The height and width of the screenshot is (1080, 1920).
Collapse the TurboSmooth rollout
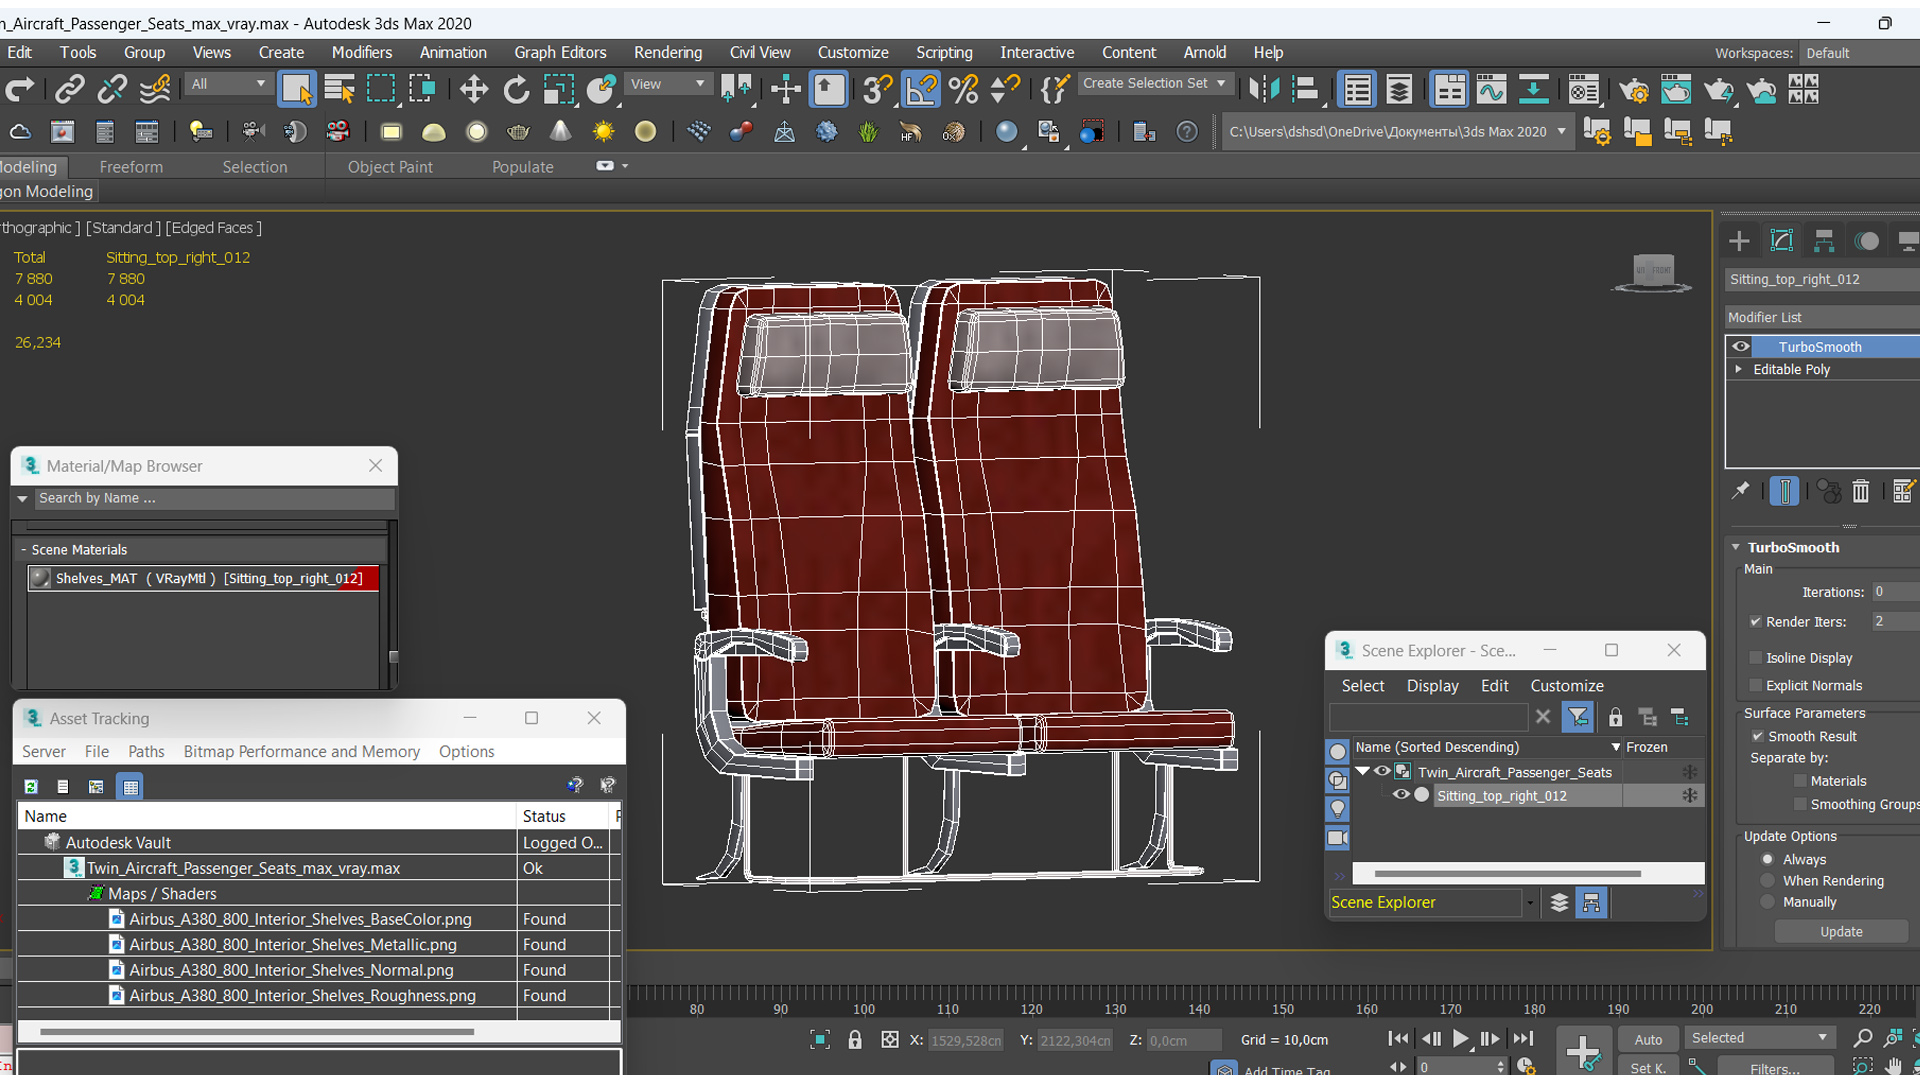(x=1736, y=547)
